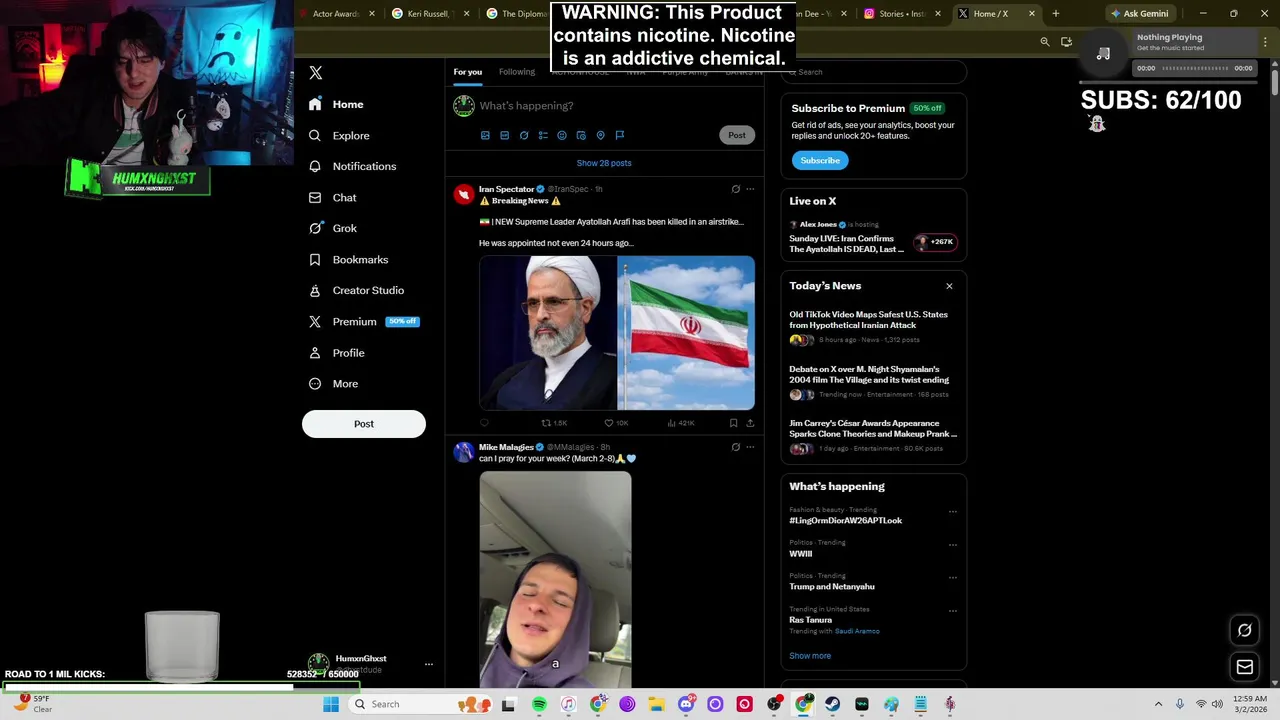This screenshot has height=720, width=1280.
Task: Open Discord from the taskbar
Action: [x=686, y=704]
